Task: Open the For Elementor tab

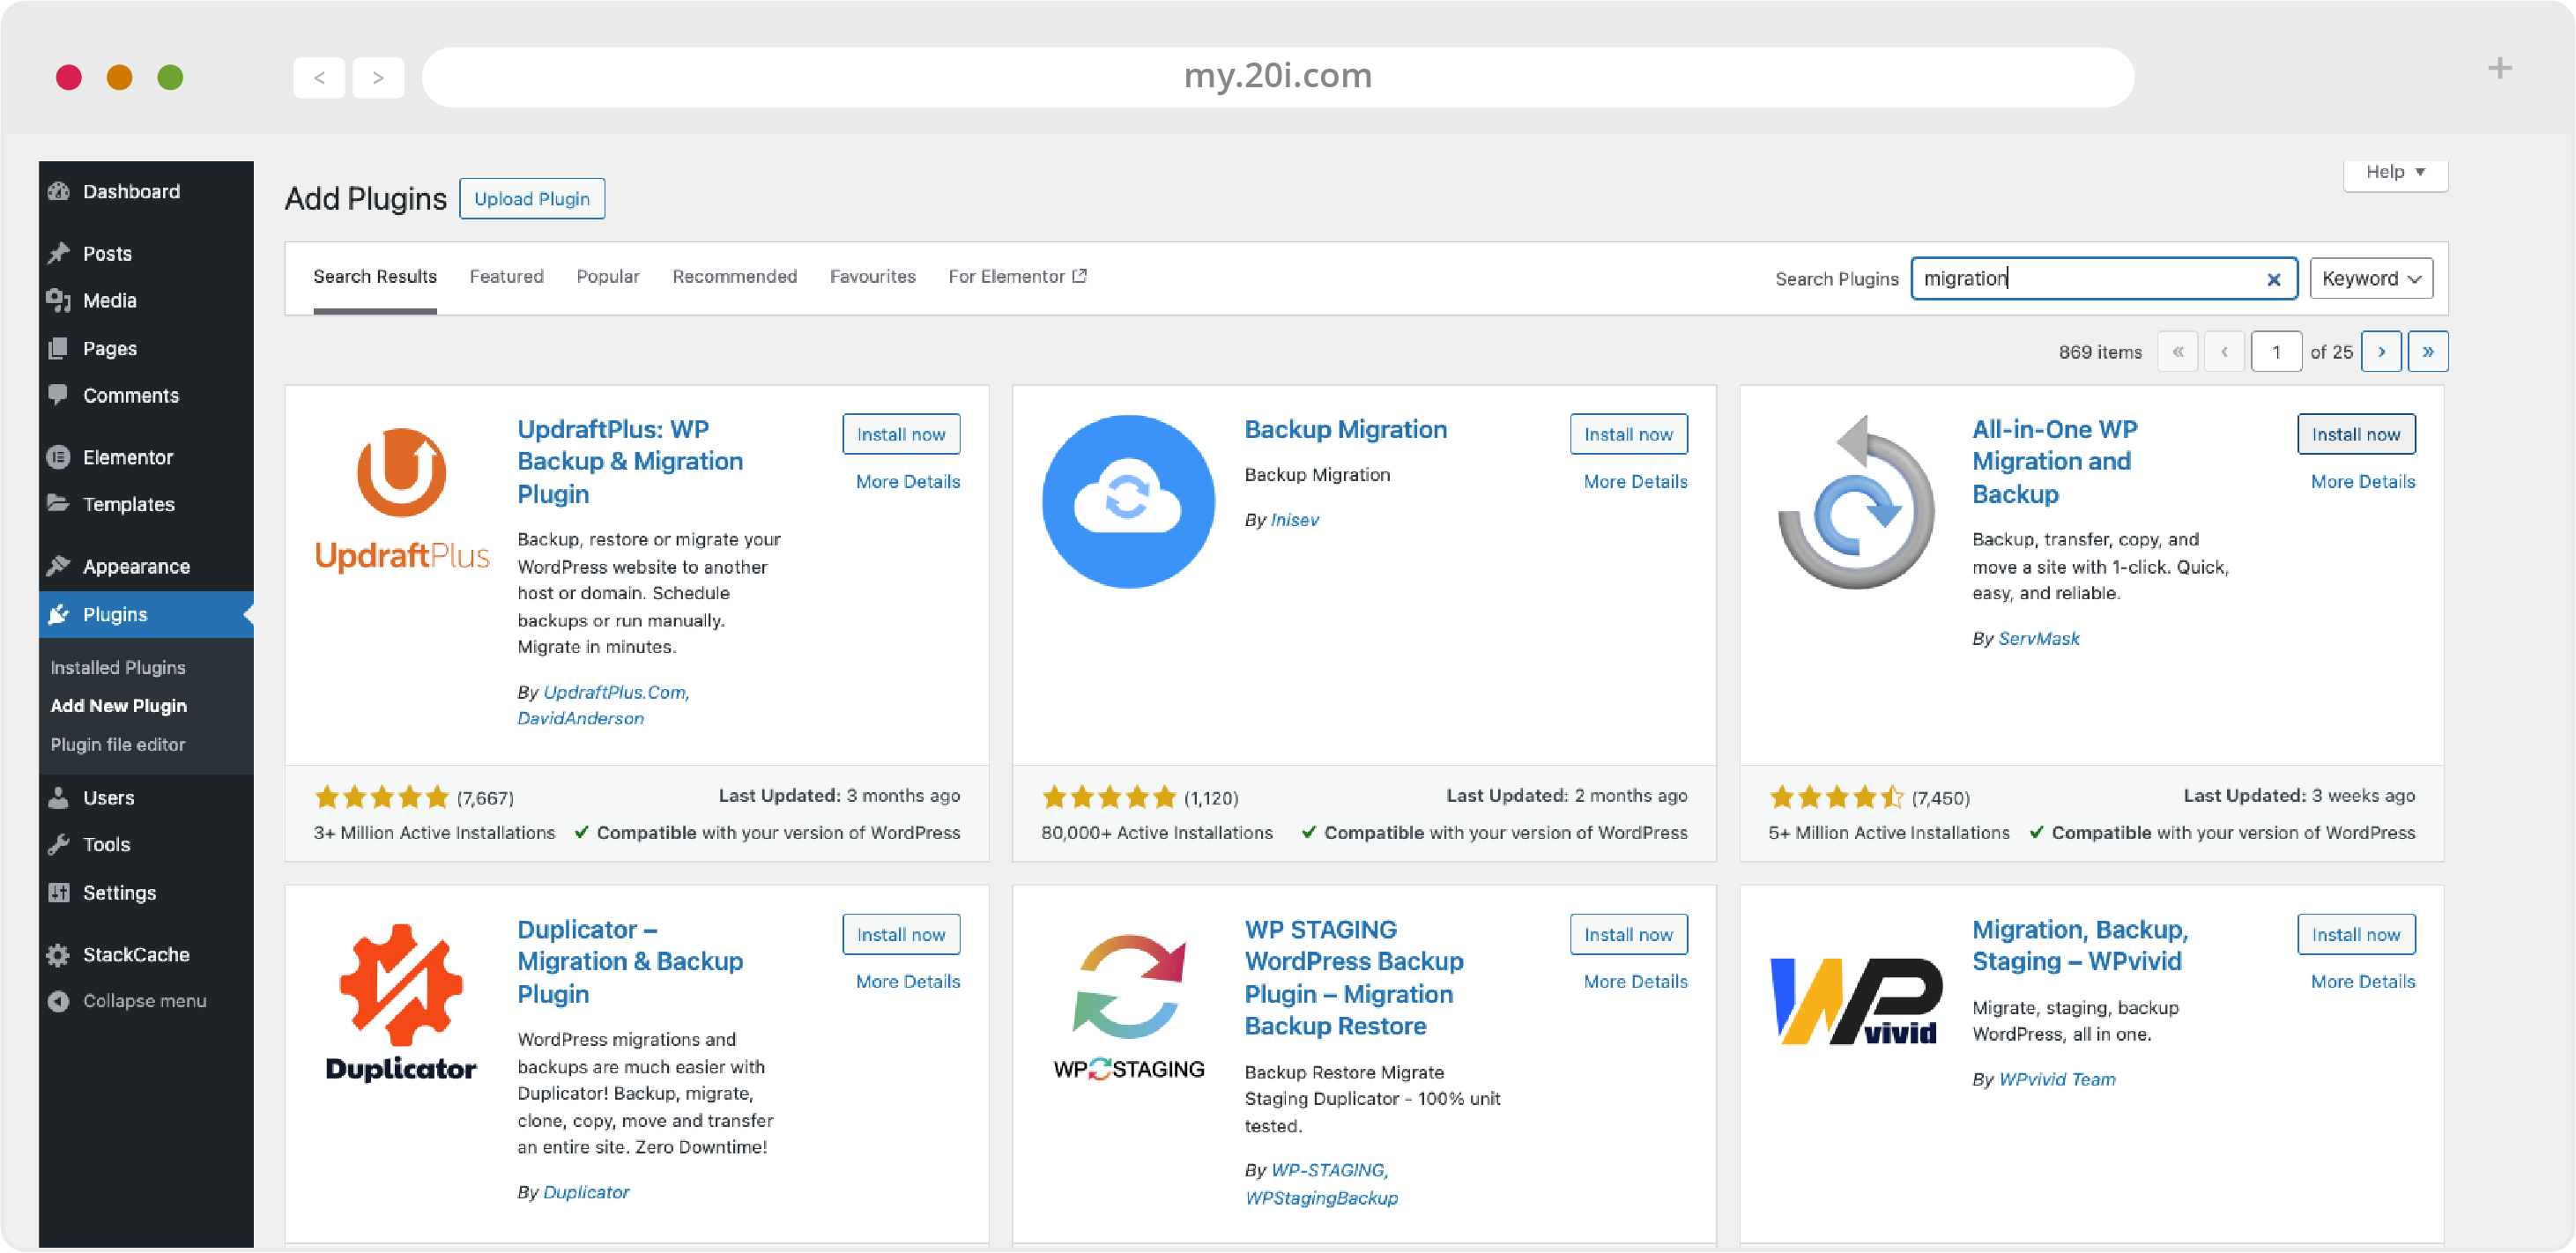Action: pyautogui.click(x=1017, y=276)
